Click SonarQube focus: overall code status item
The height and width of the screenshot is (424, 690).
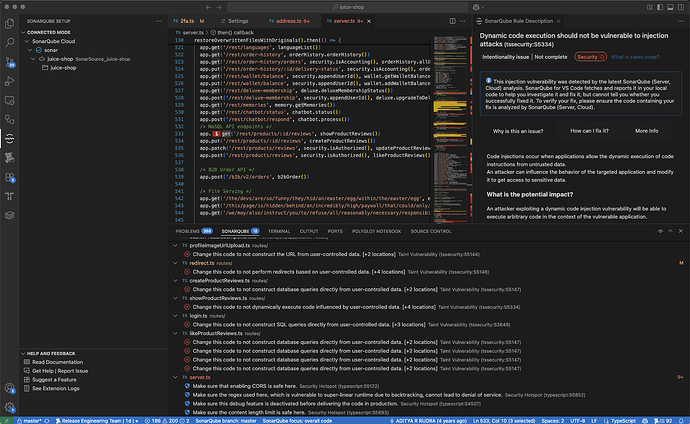(297, 420)
